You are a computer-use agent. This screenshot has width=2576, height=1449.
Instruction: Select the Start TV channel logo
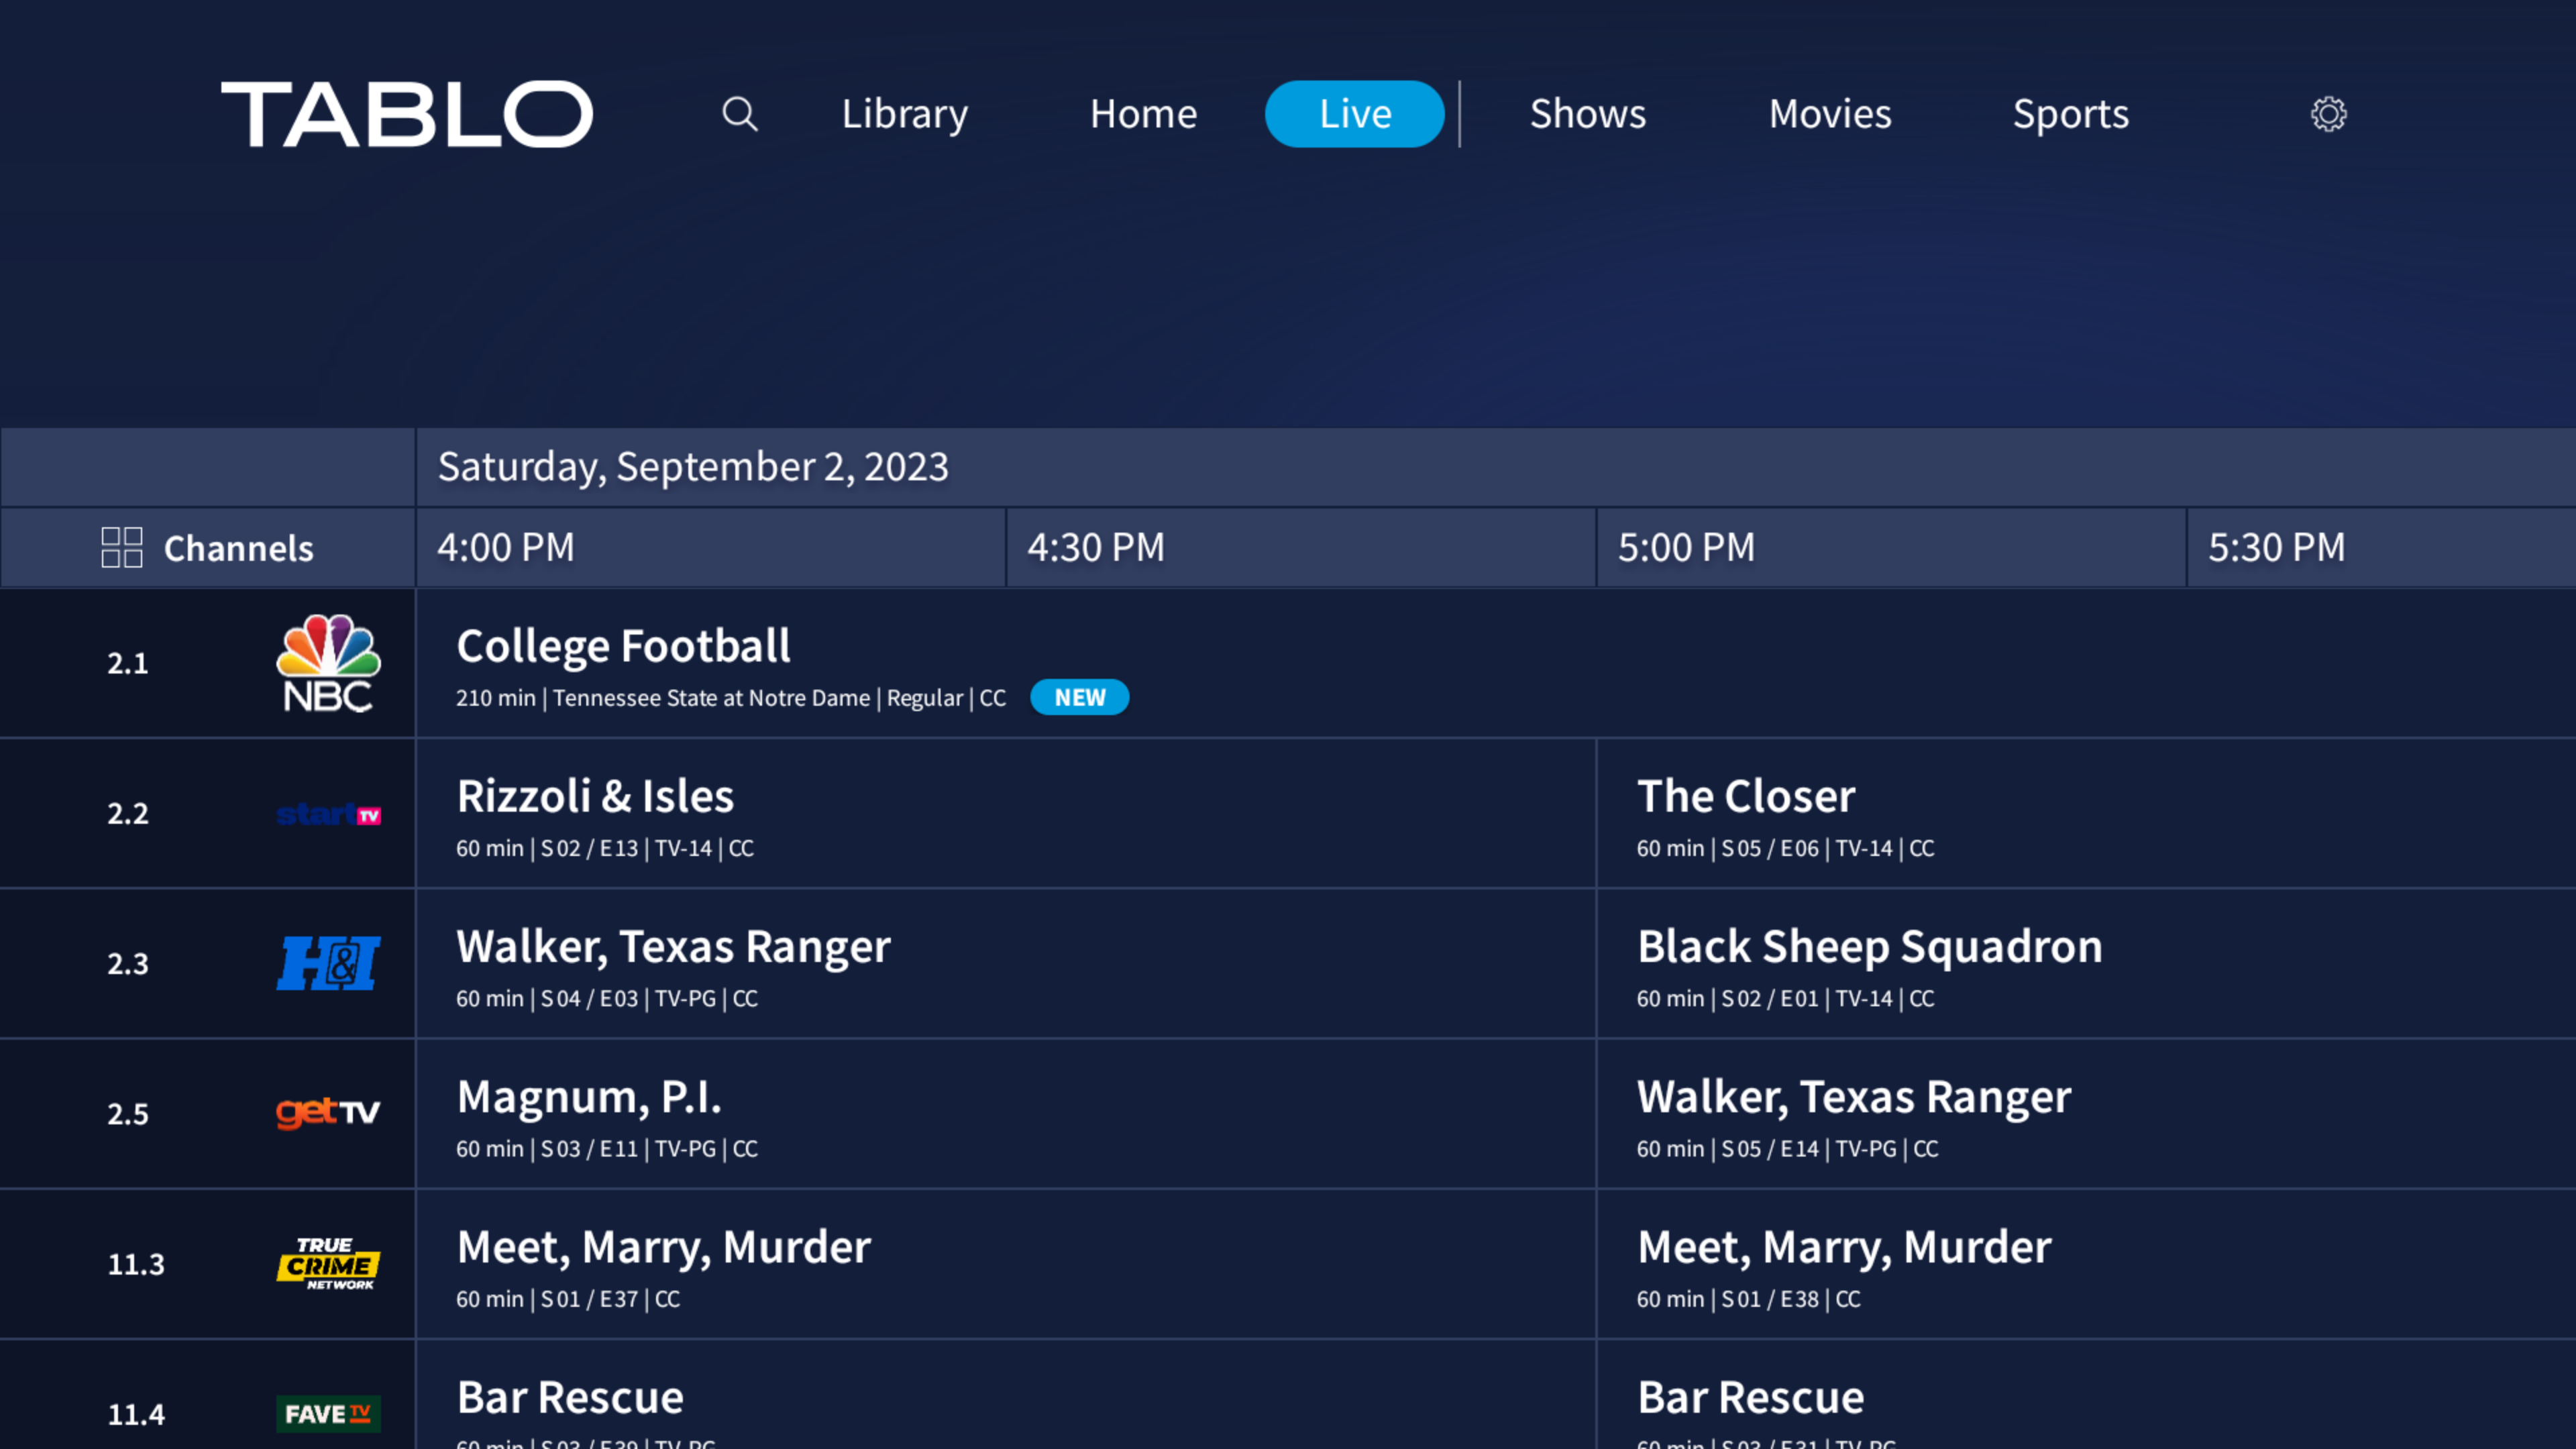(x=328, y=814)
